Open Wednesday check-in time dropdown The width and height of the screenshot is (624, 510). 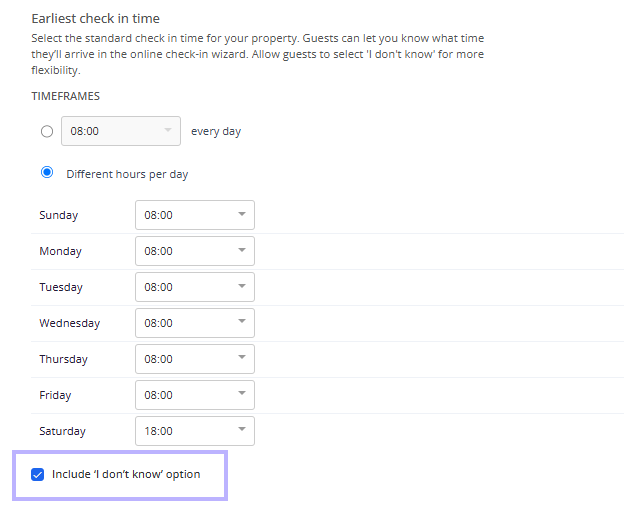pos(195,323)
